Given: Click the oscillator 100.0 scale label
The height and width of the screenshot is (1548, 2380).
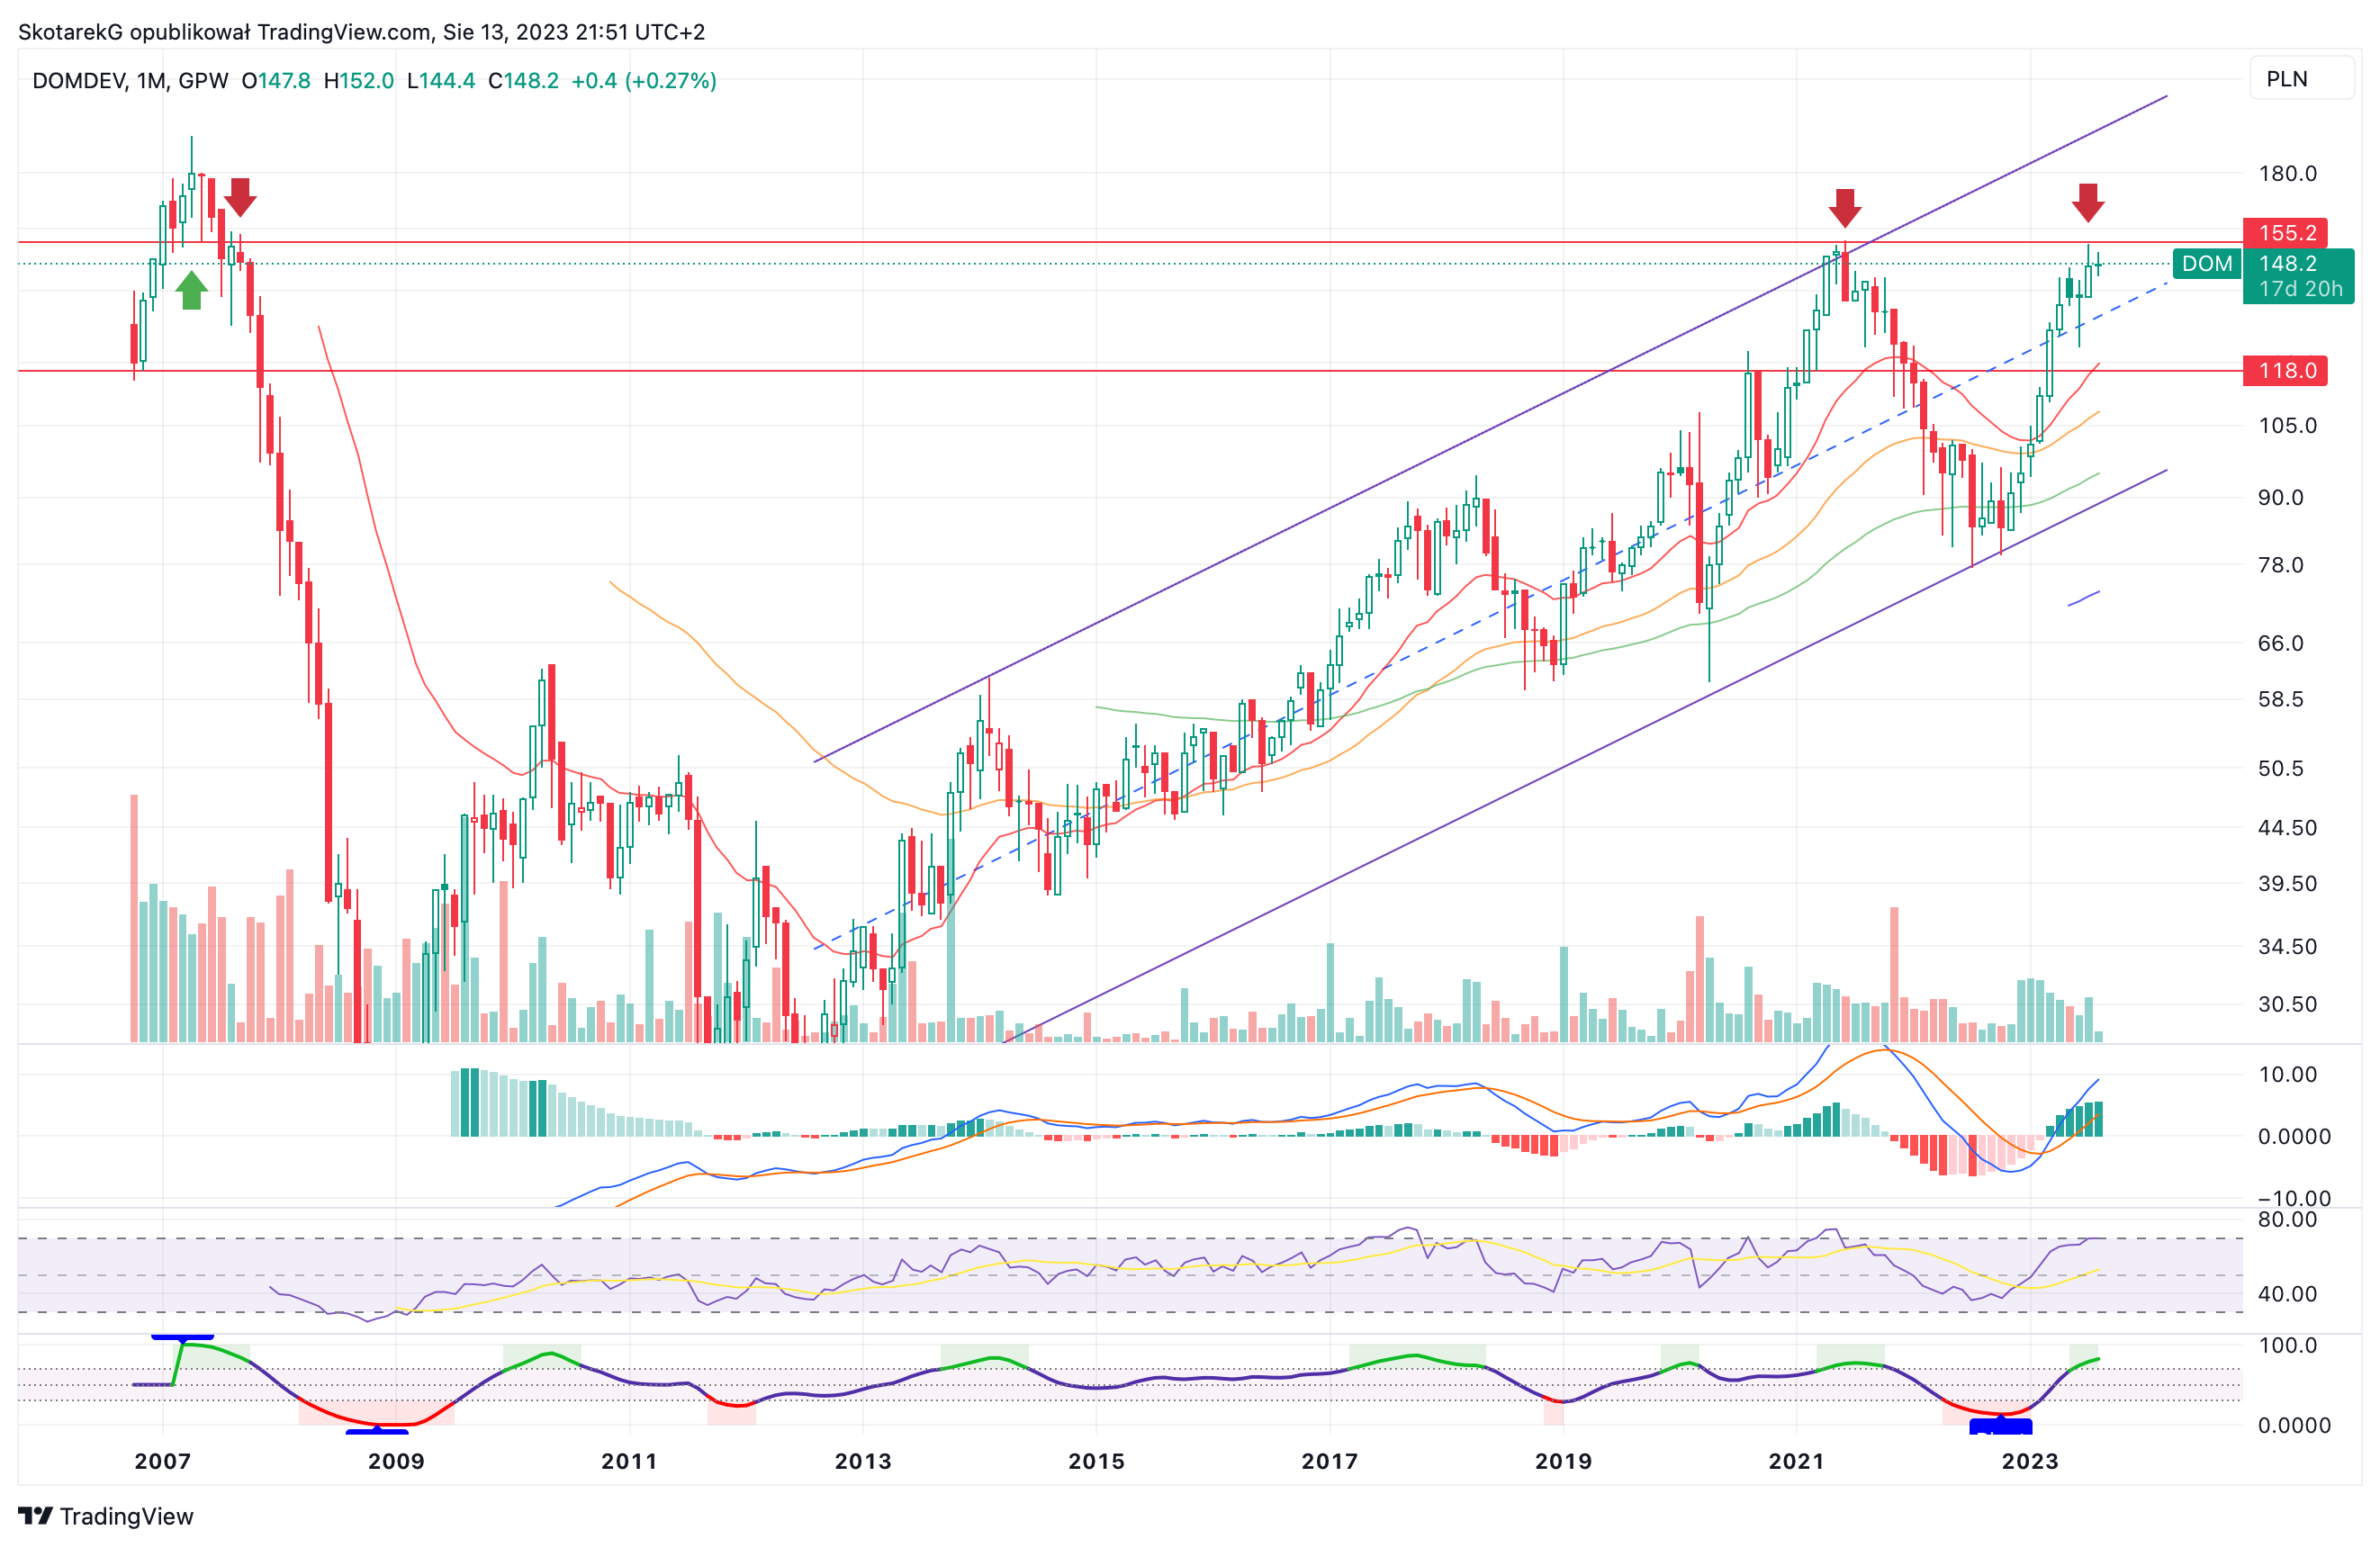Looking at the screenshot, I should (x=2287, y=1346).
